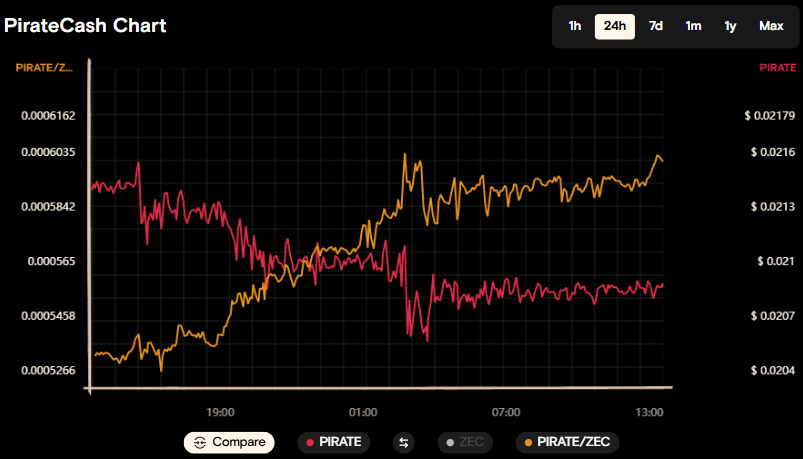Select the 24h time range

[614, 26]
